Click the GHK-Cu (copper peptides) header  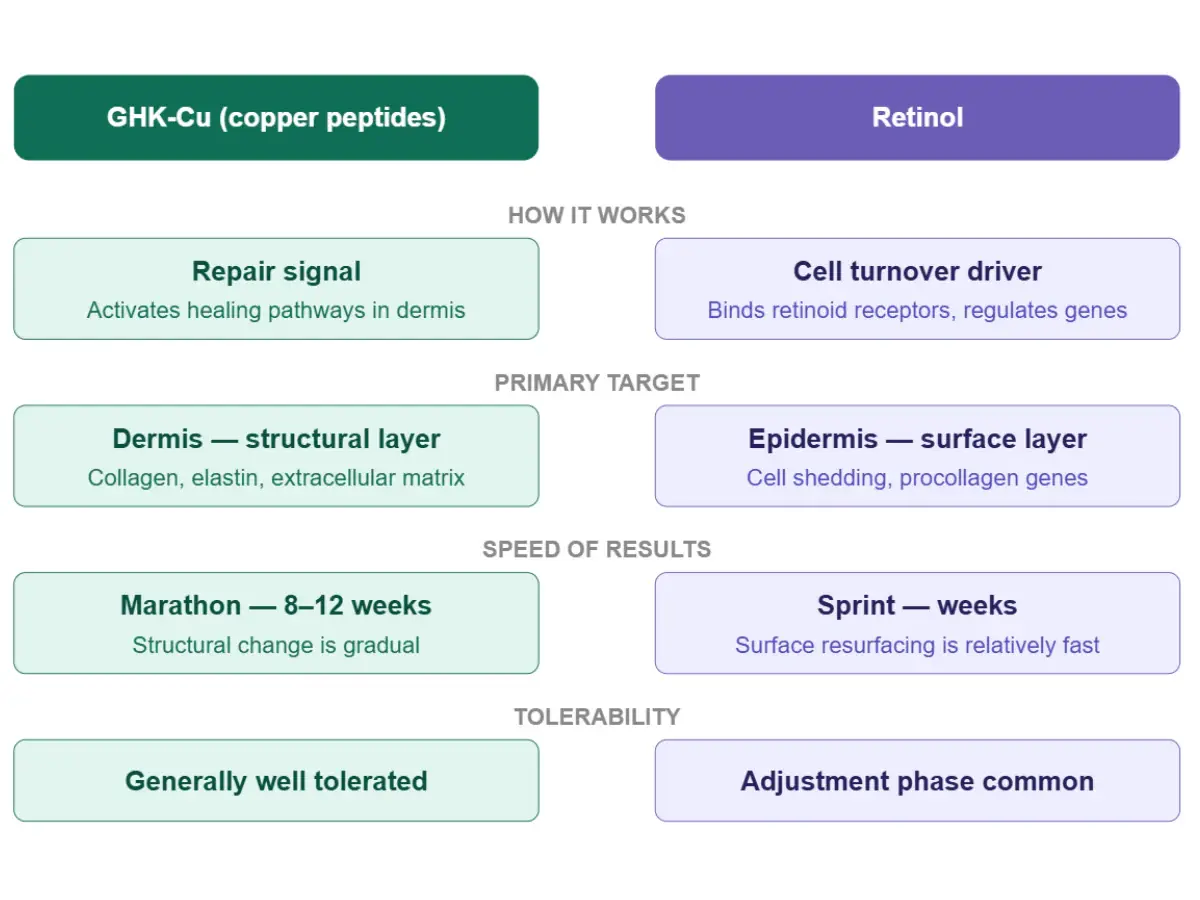pyautogui.click(x=276, y=118)
